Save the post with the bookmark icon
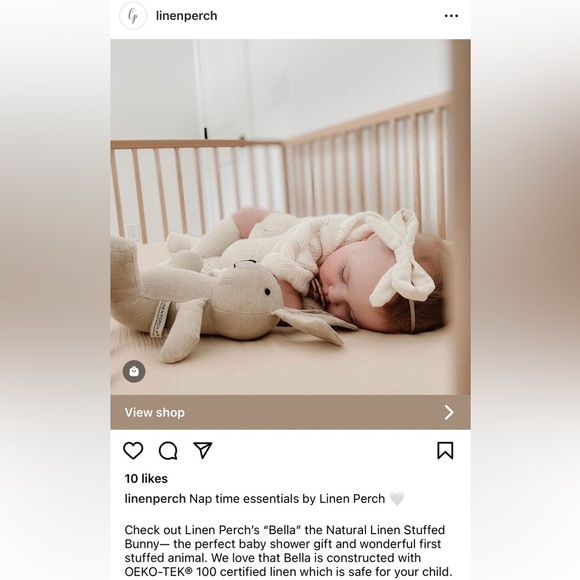This screenshot has height=580, width=580. tap(445, 450)
